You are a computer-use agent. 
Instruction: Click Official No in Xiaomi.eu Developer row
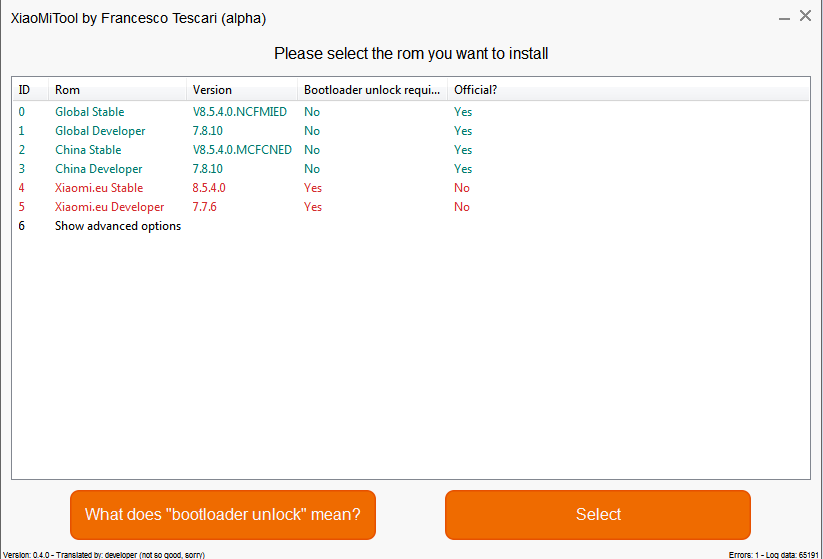(462, 207)
